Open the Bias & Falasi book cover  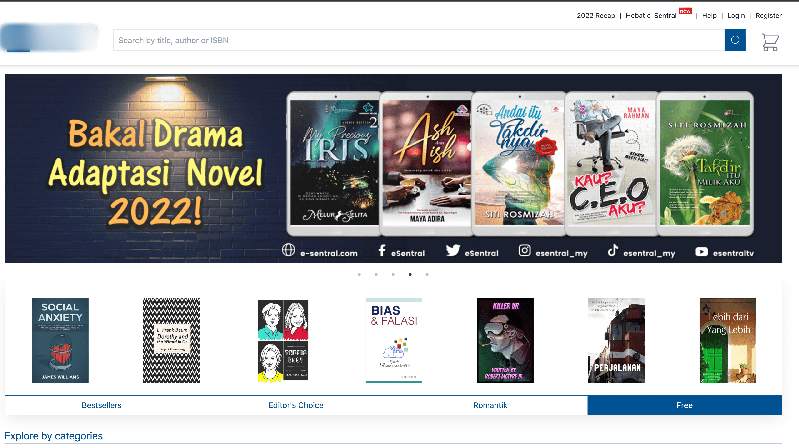[394, 340]
